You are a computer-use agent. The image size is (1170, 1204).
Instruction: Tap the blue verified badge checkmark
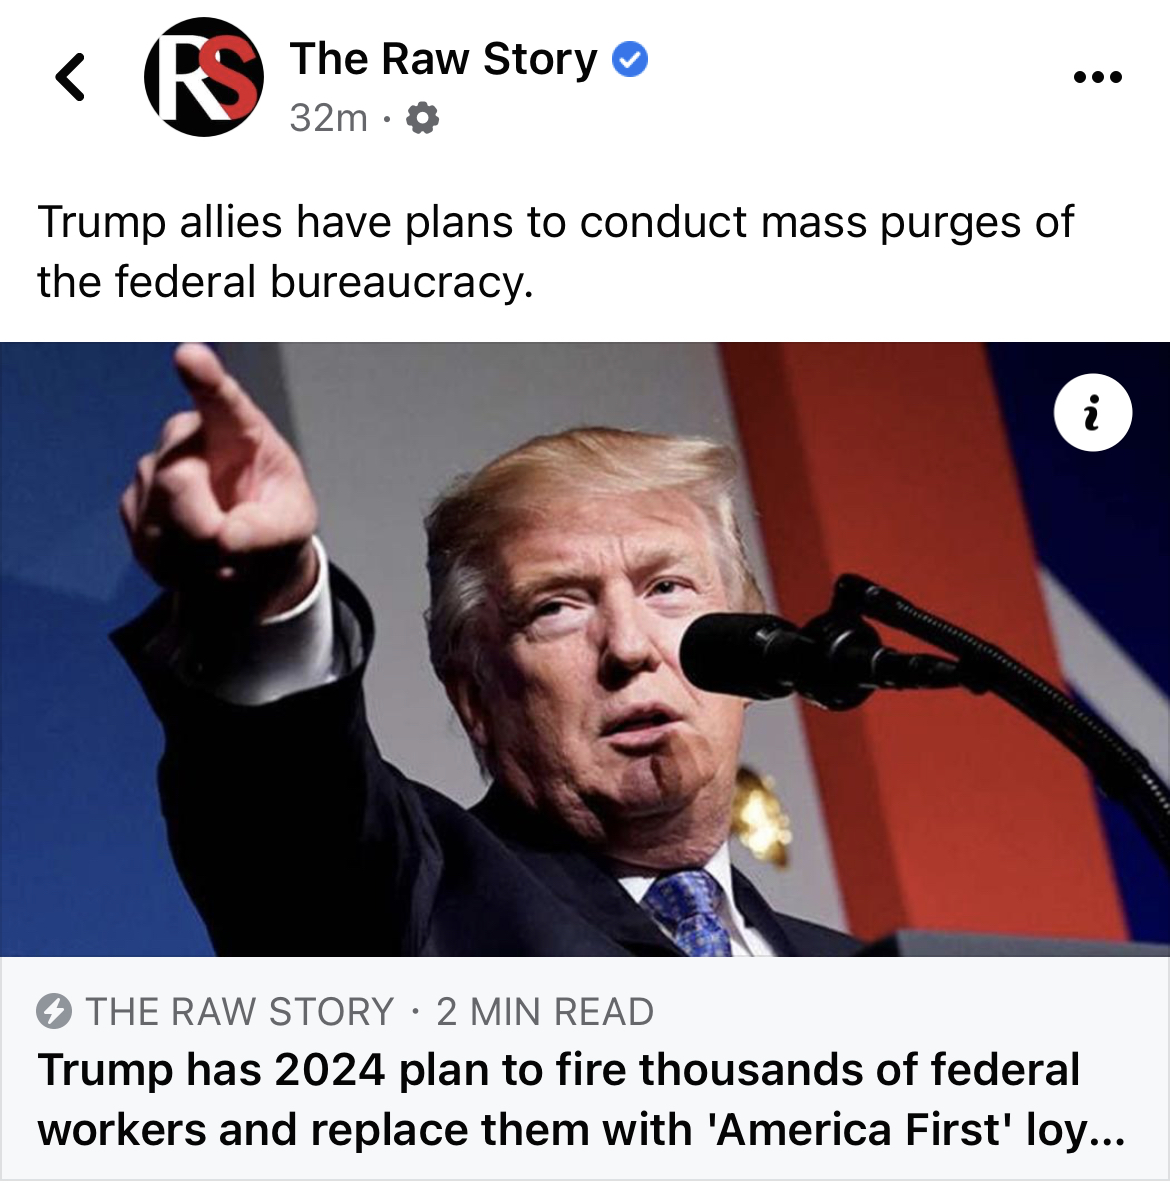pyautogui.click(x=629, y=60)
